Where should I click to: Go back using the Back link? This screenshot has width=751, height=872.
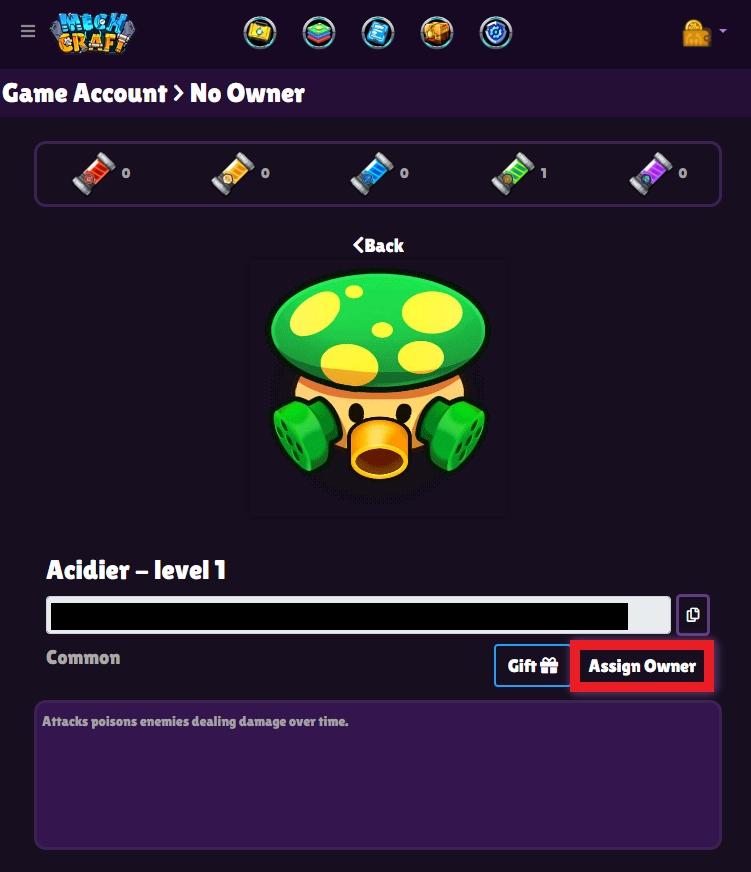tap(378, 245)
